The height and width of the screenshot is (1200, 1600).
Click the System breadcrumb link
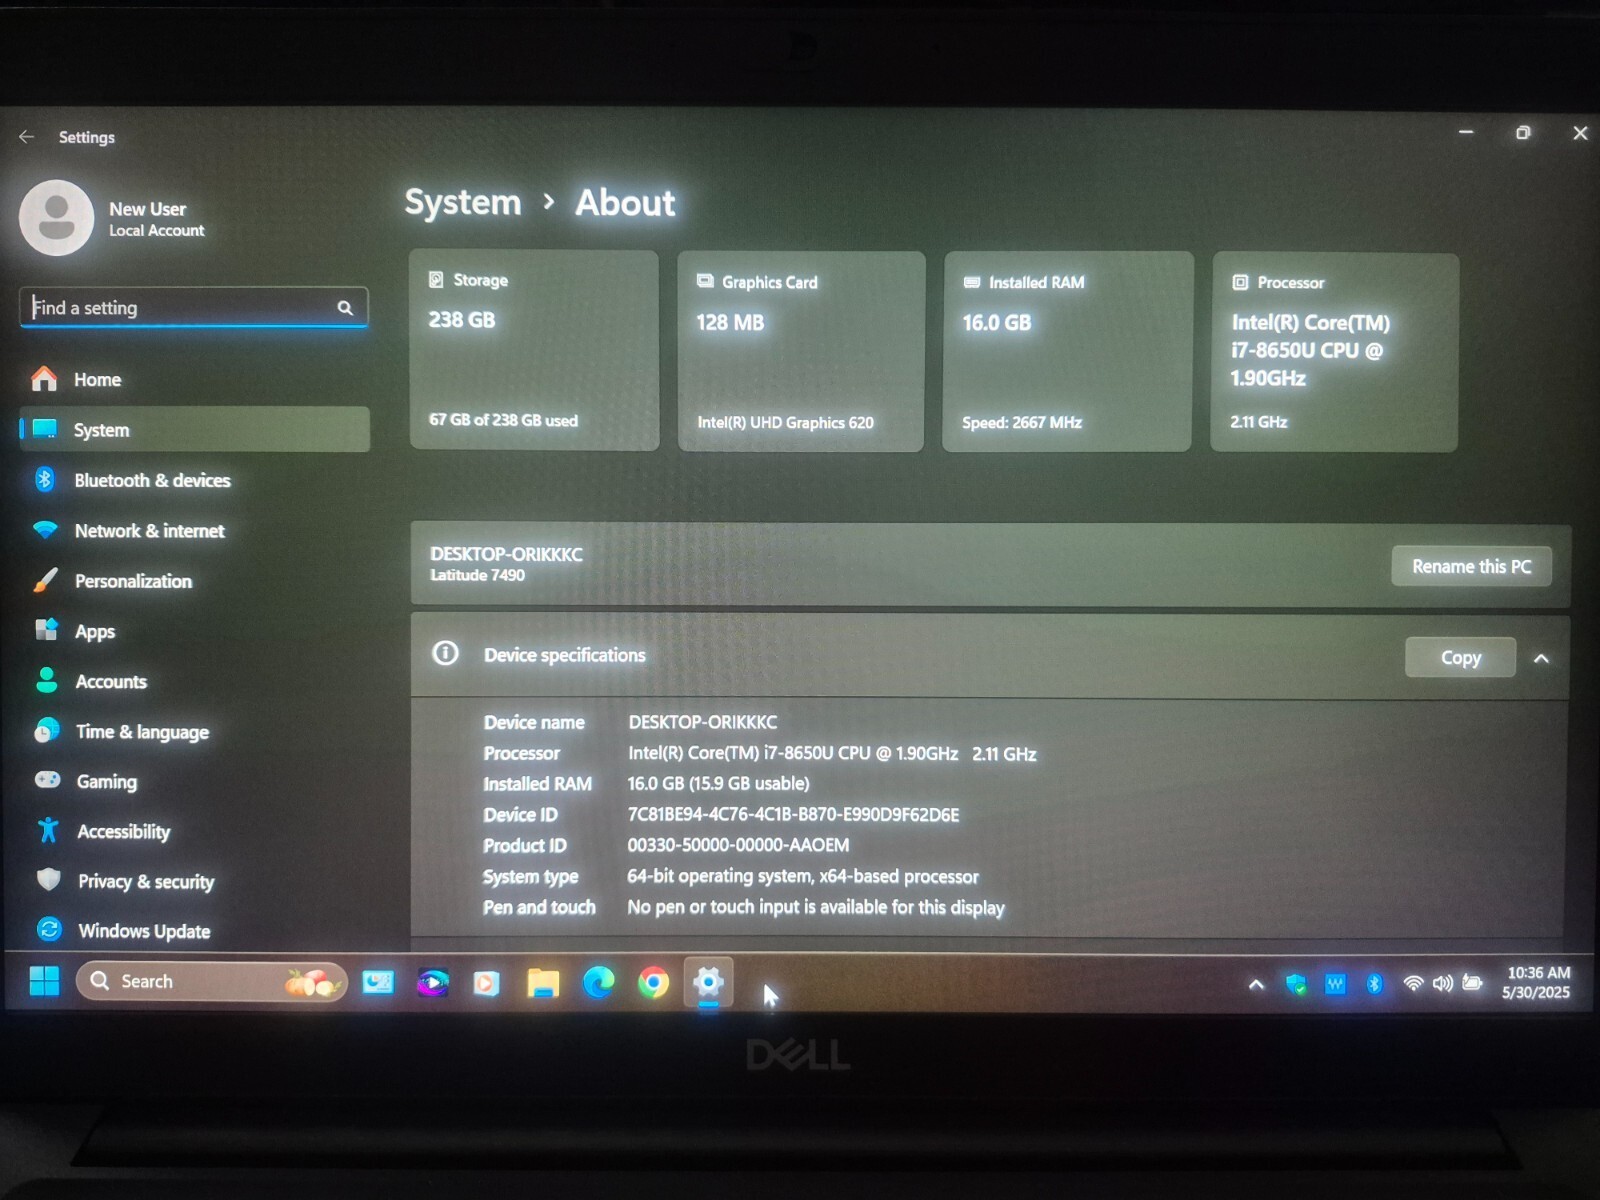463,202
